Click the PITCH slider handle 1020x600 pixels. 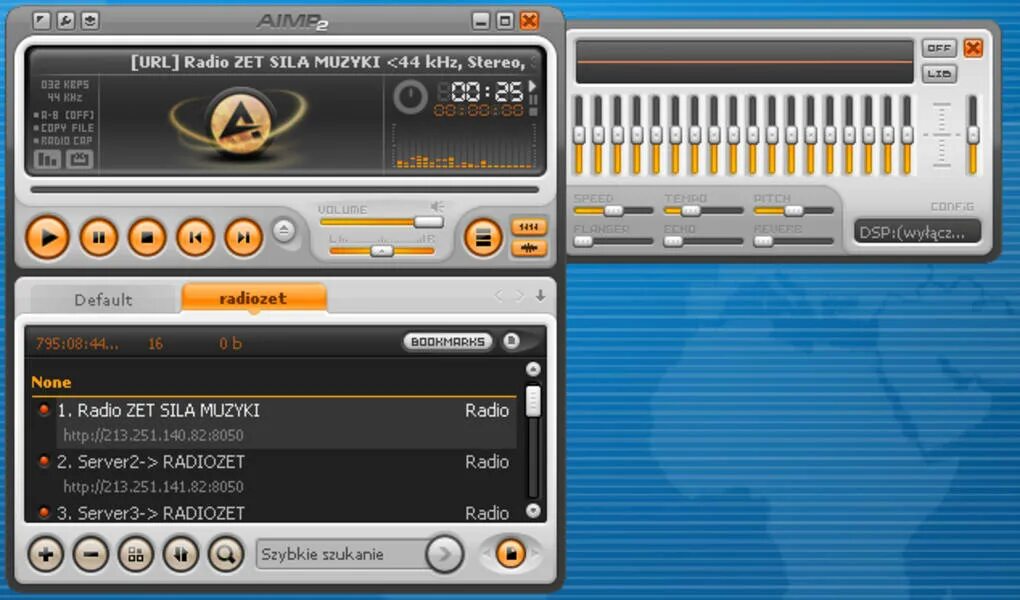coord(794,211)
